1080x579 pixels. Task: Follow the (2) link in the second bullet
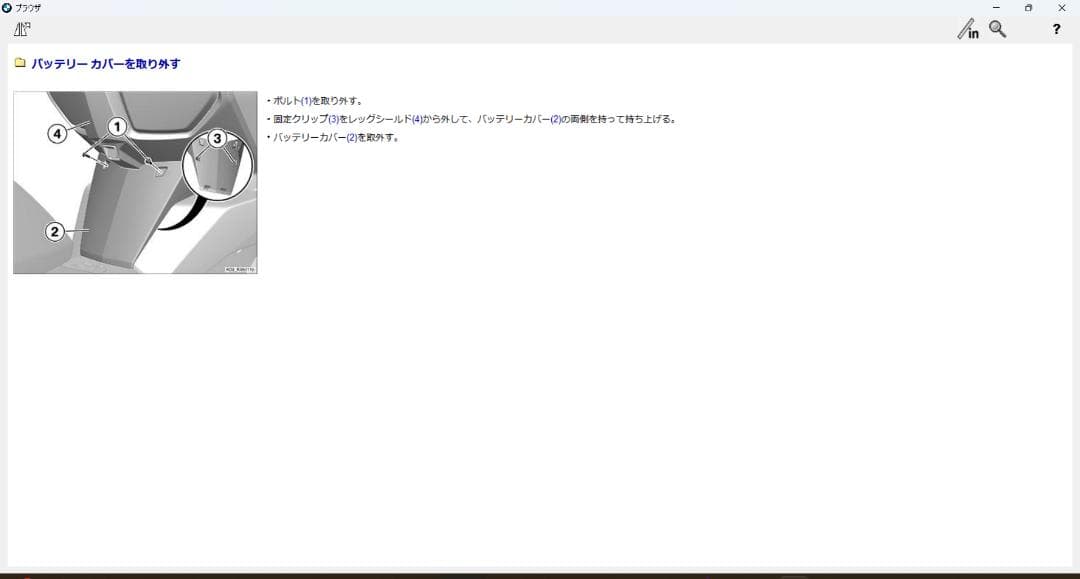click(x=555, y=119)
